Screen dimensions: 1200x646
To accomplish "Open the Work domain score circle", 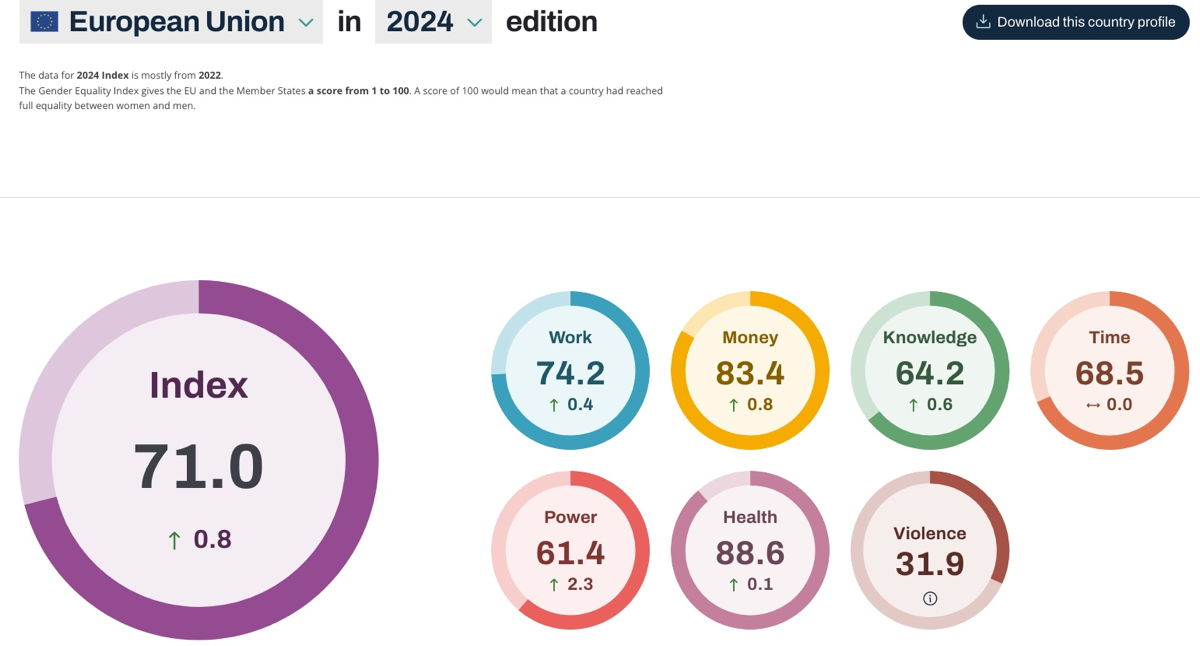I will (x=570, y=370).
